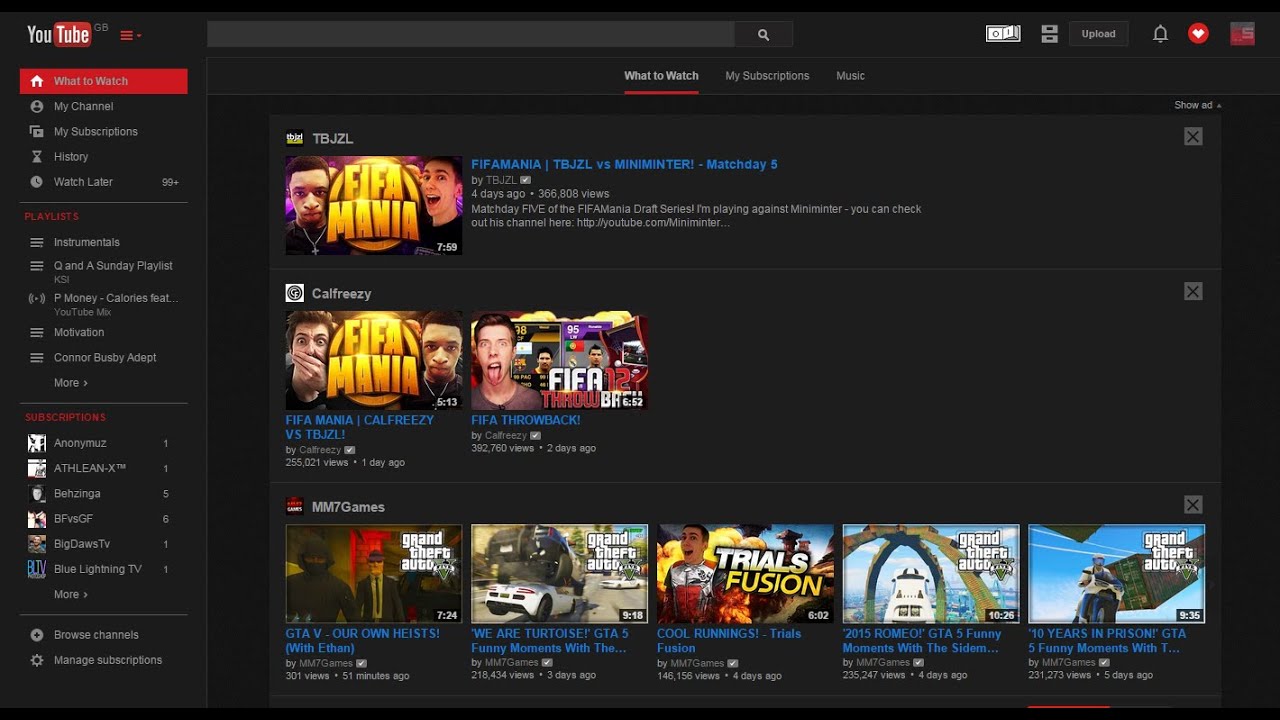This screenshot has width=1280, height=720.
Task: Click the Instrumentals playlist list icon
Action: pos(37,242)
